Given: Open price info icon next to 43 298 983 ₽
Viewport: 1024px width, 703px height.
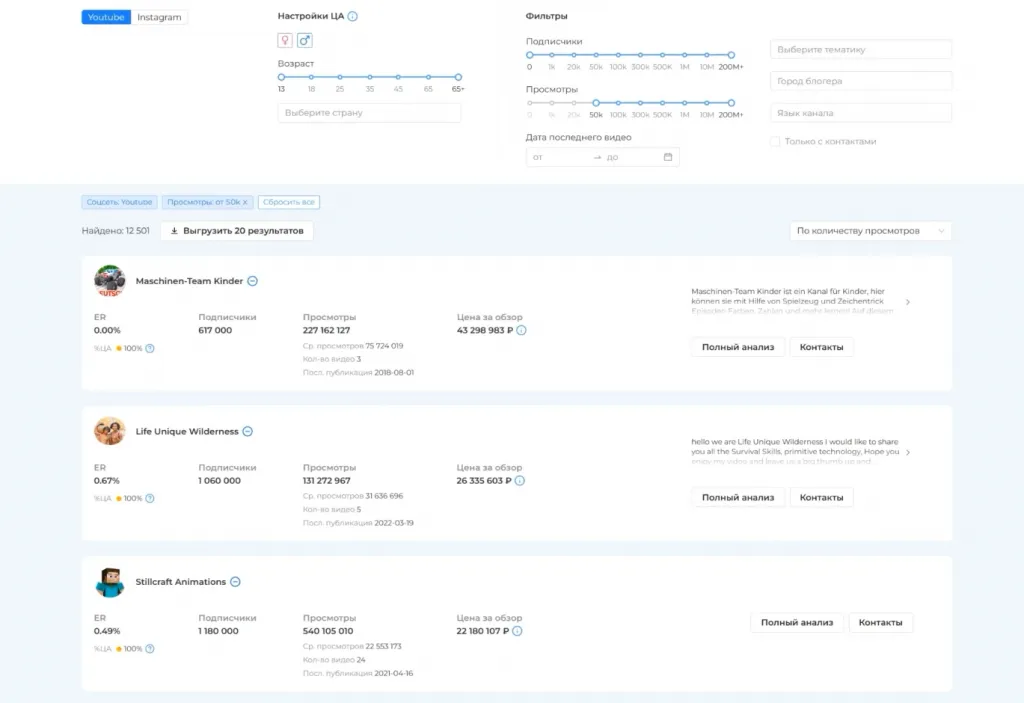Looking at the screenshot, I should click(x=521, y=331).
